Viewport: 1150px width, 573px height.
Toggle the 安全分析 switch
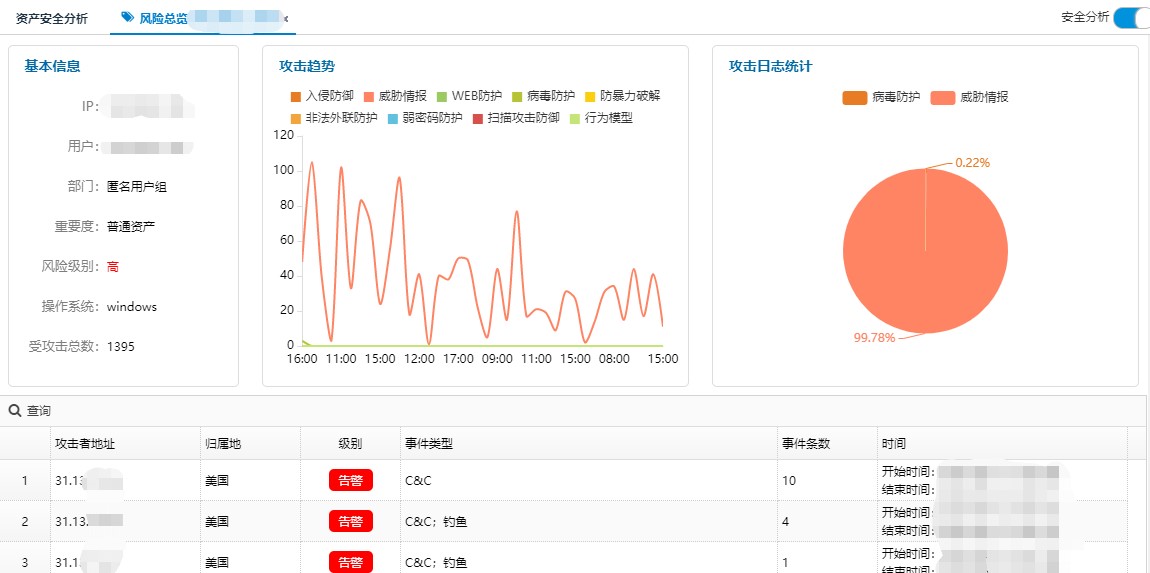pyautogui.click(x=1132, y=18)
